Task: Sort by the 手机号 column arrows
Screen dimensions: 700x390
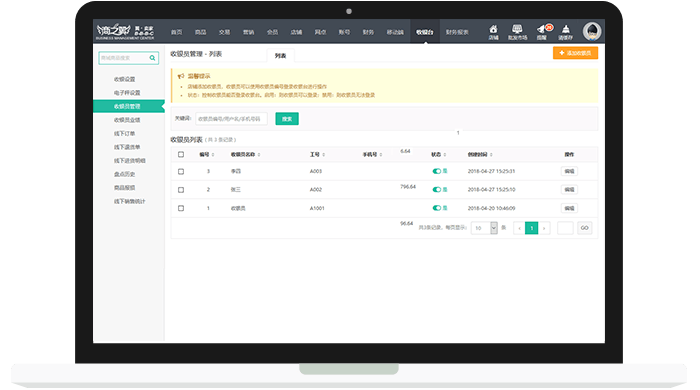Action: (x=381, y=155)
